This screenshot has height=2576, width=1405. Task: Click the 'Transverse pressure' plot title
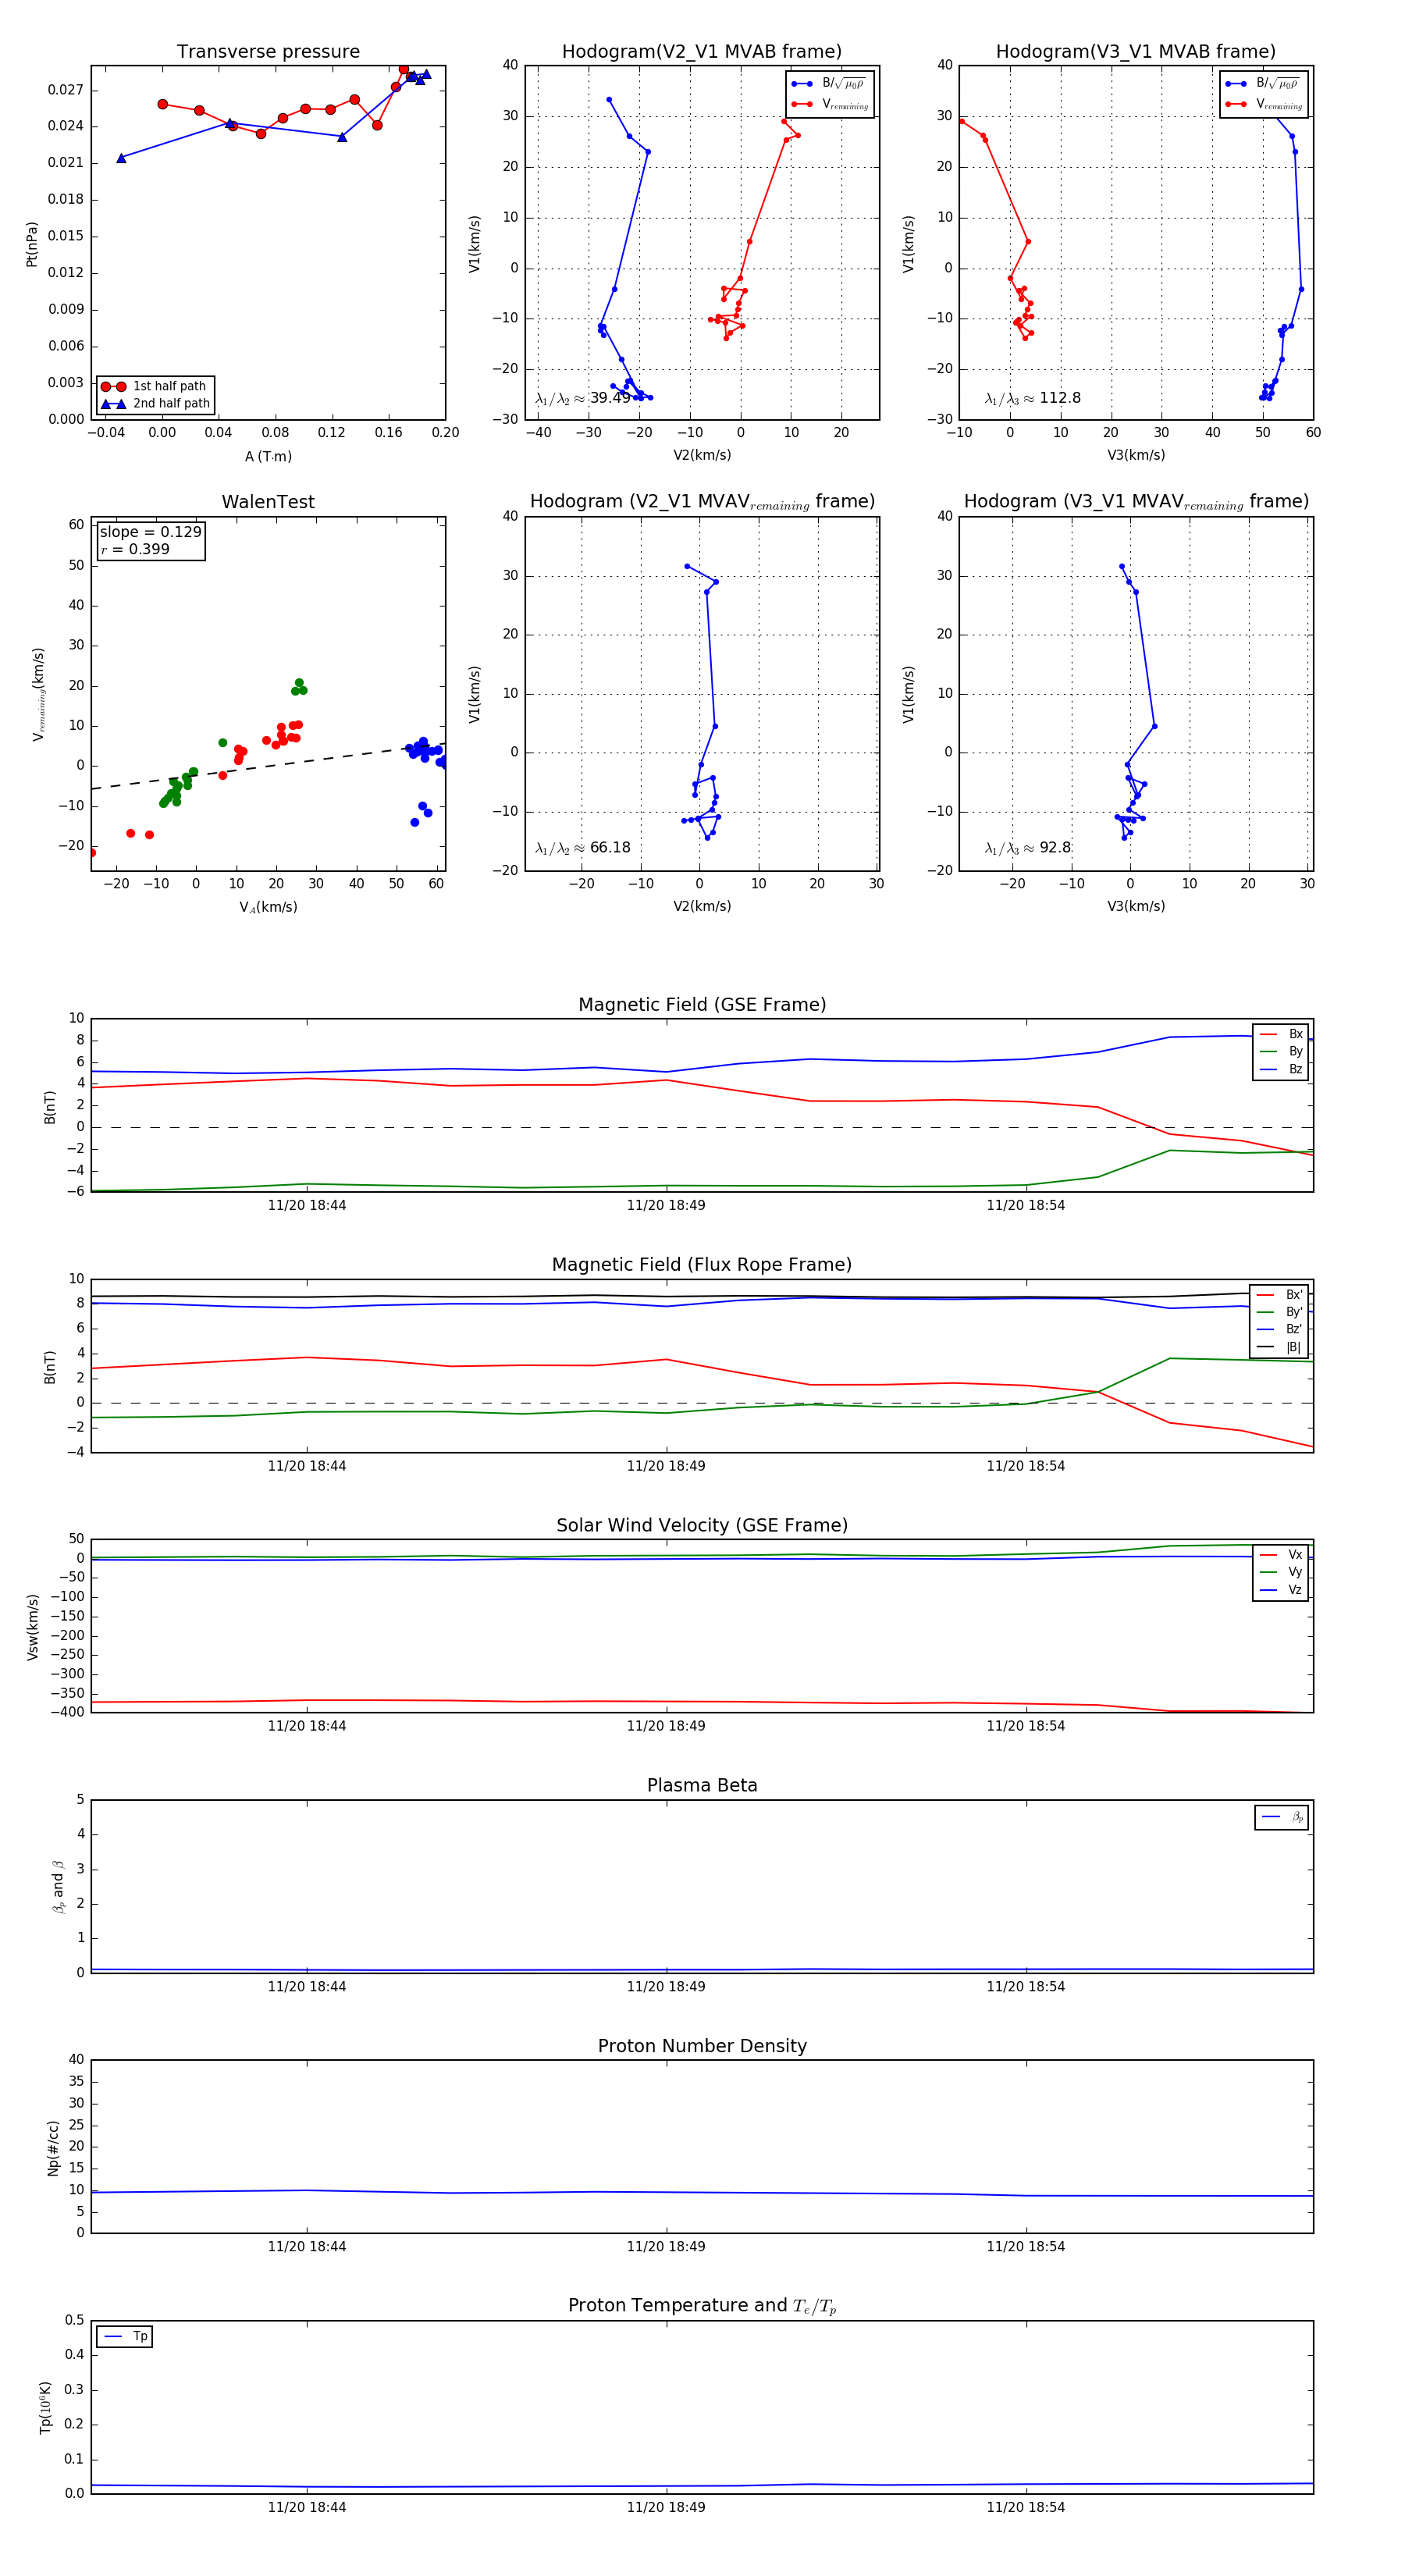(x=268, y=52)
